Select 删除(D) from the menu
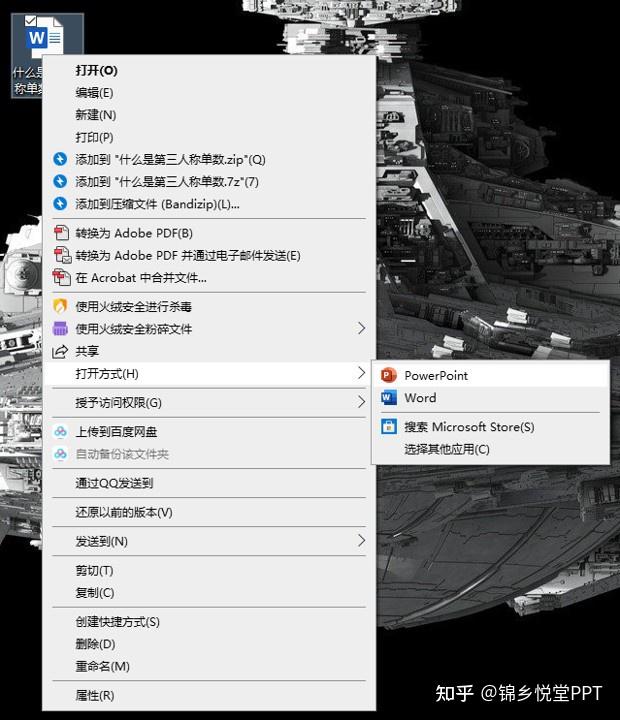Screen dimensions: 620x720 point(209,644)
